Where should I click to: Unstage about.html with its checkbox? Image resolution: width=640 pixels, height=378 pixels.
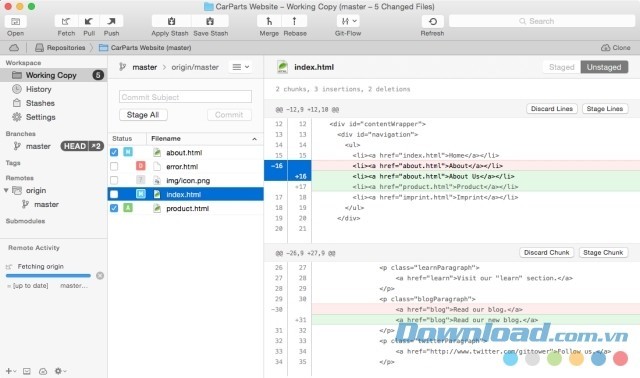[x=114, y=152]
